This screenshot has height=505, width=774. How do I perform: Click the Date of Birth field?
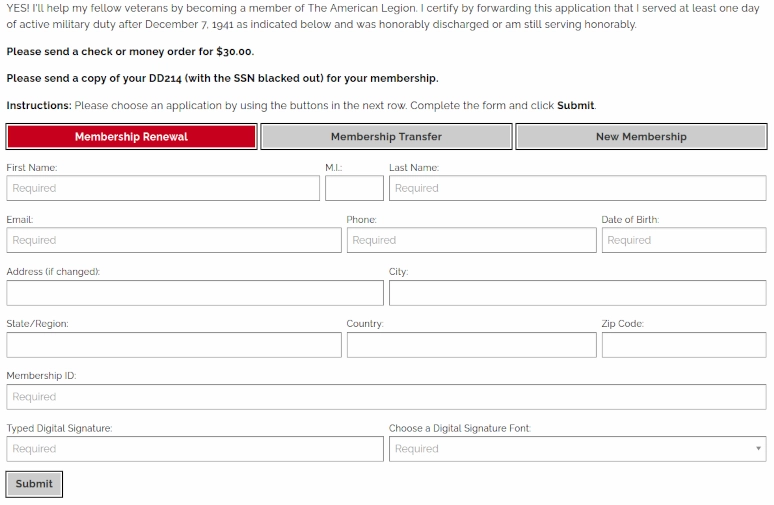(684, 240)
